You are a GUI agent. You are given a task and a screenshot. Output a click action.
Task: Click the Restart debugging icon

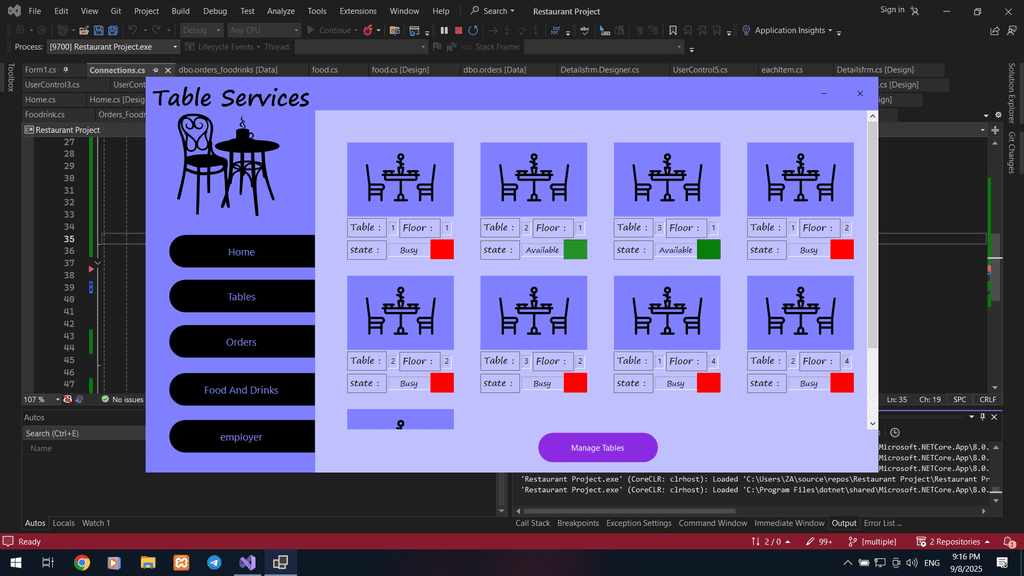pyautogui.click(x=473, y=31)
